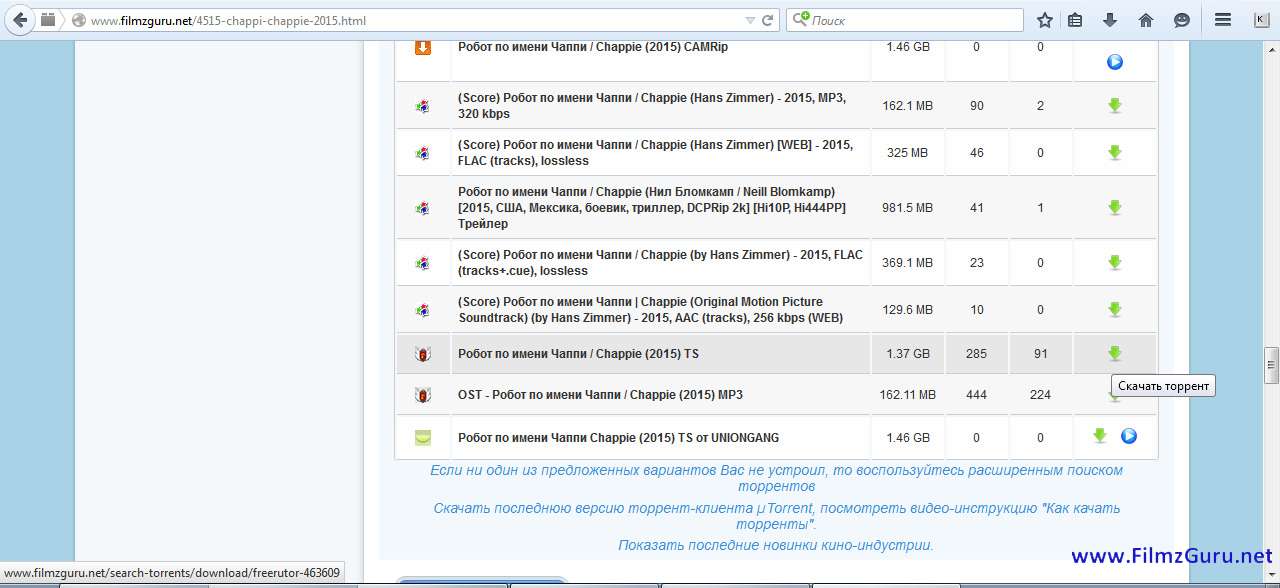This screenshot has width=1280, height=588.
Task: Play the Chappie CAMRip blue play button
Action: [1114, 62]
